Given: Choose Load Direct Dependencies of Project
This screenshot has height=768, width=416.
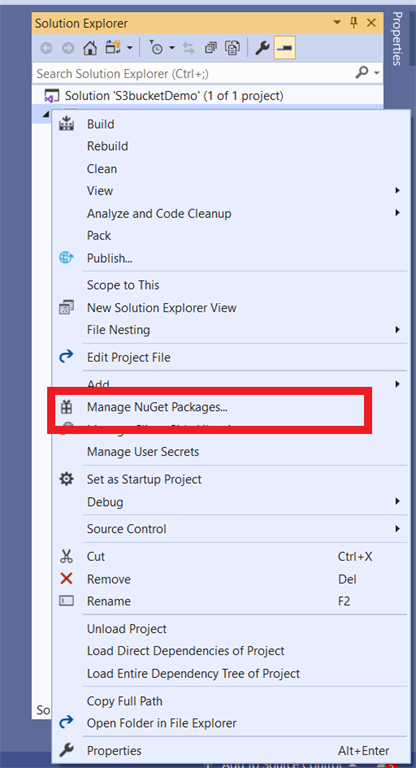Looking at the screenshot, I should [x=186, y=651].
